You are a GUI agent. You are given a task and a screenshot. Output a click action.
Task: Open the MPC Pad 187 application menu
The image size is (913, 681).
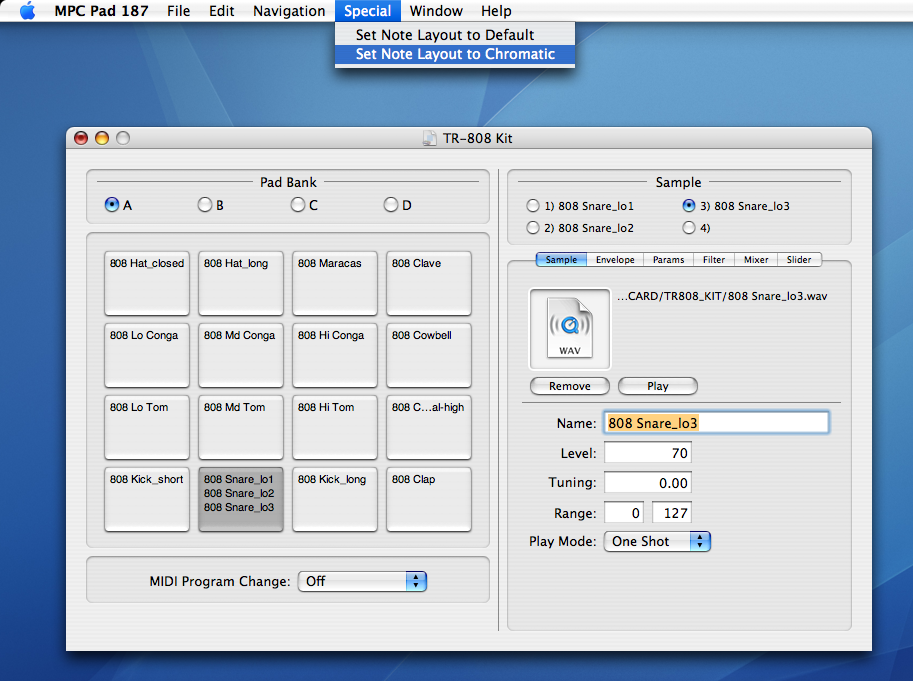point(101,10)
